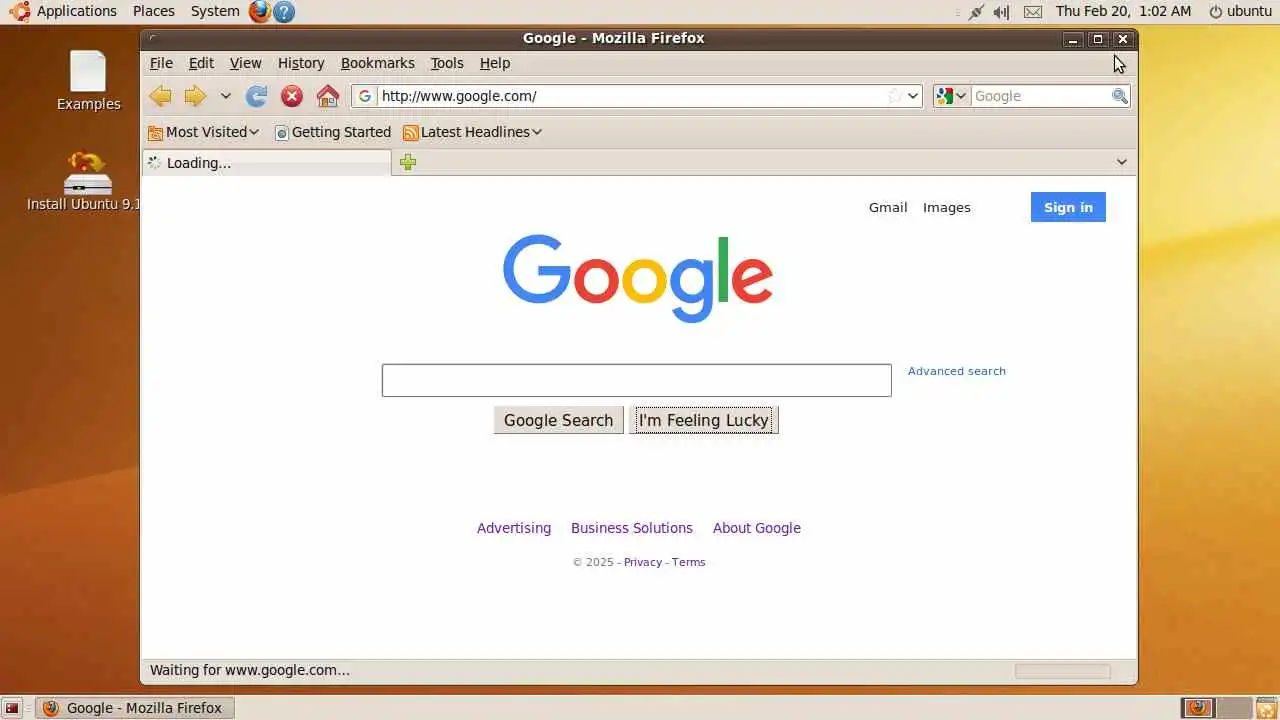1280x720 pixels.
Task: Bookmark the page with the star icon
Action: click(895, 96)
